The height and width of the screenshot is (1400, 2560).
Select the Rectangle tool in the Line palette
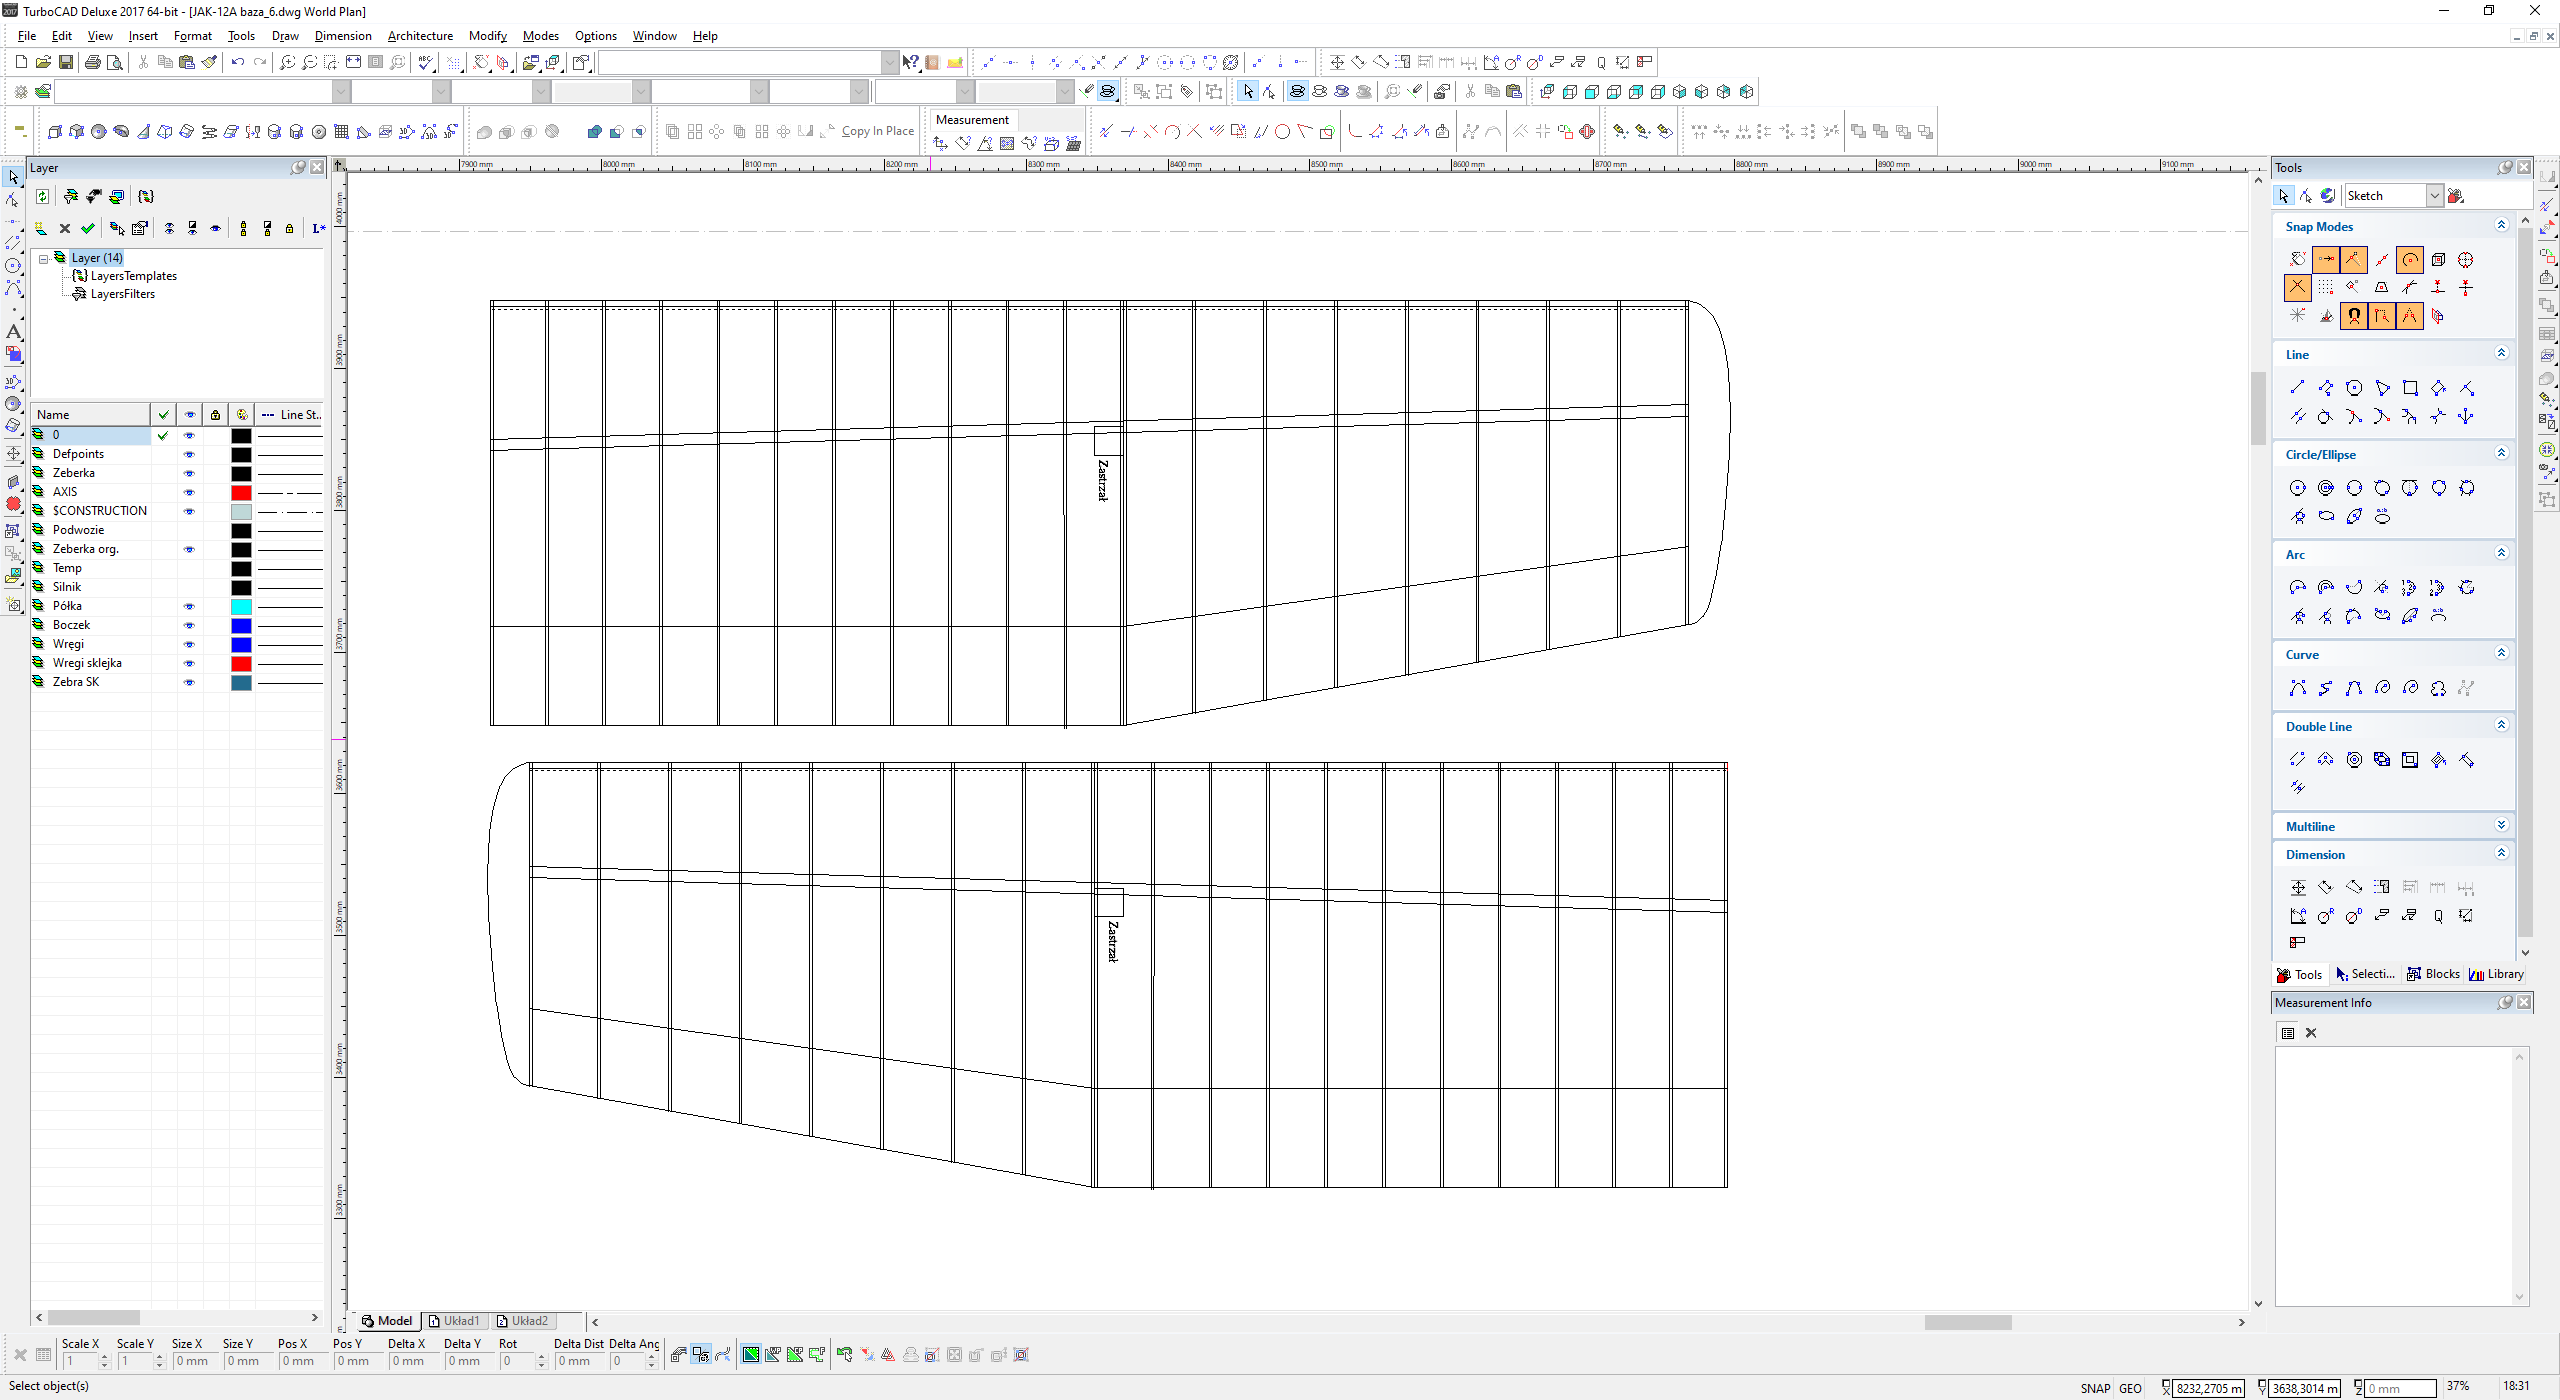pos(2410,388)
